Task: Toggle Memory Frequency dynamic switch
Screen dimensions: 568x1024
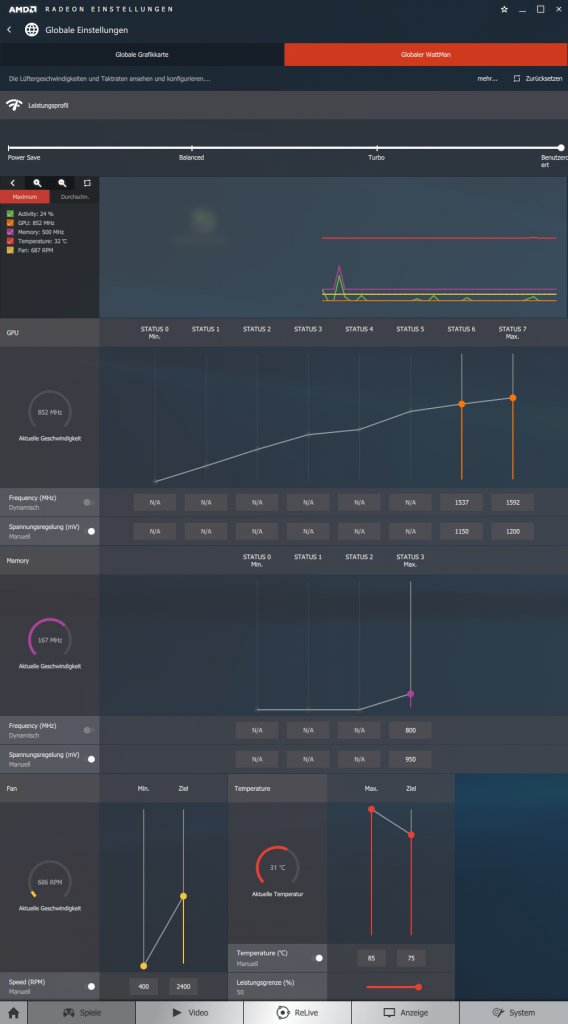Action: pos(89,730)
